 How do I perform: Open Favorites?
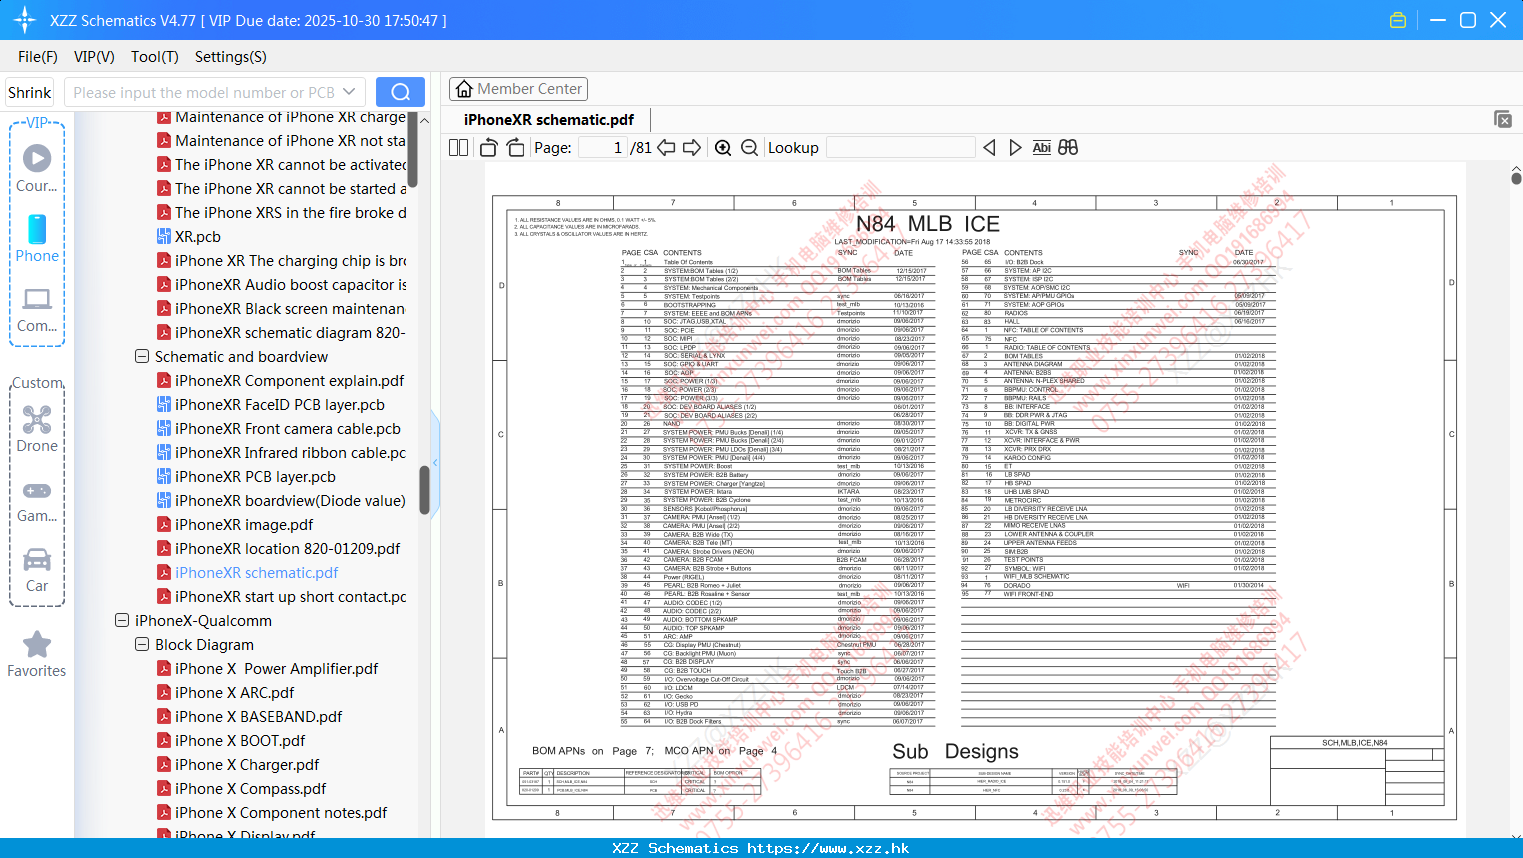coord(37,655)
